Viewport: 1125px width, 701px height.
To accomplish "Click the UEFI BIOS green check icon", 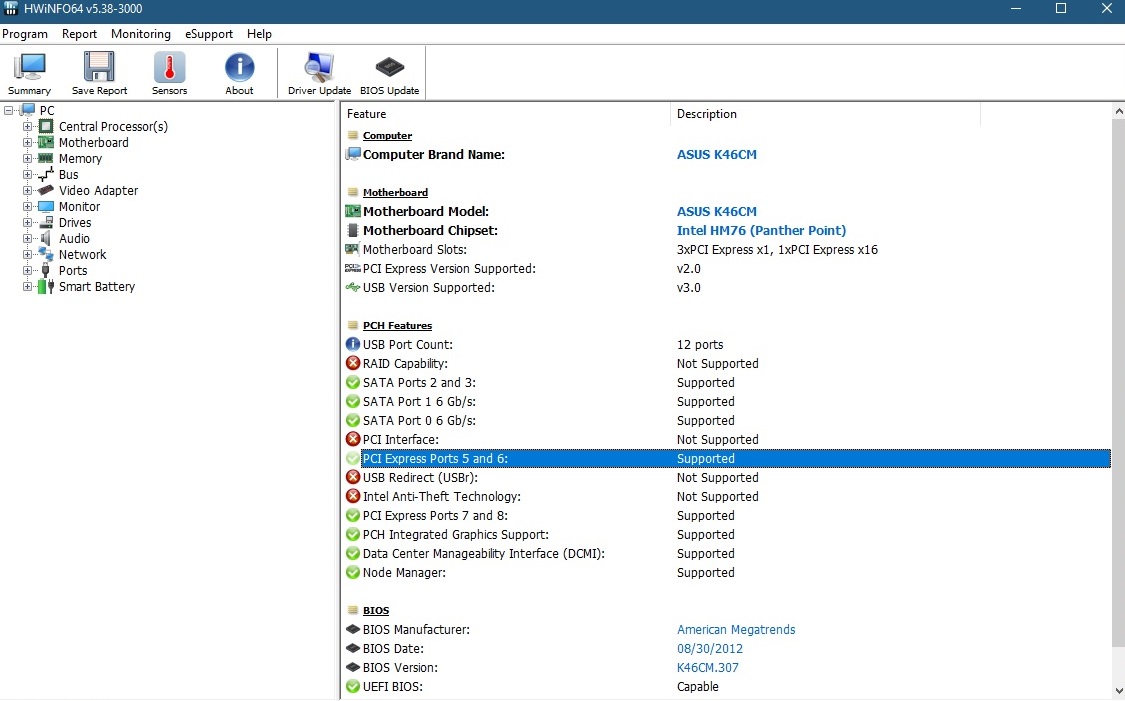I will point(352,687).
